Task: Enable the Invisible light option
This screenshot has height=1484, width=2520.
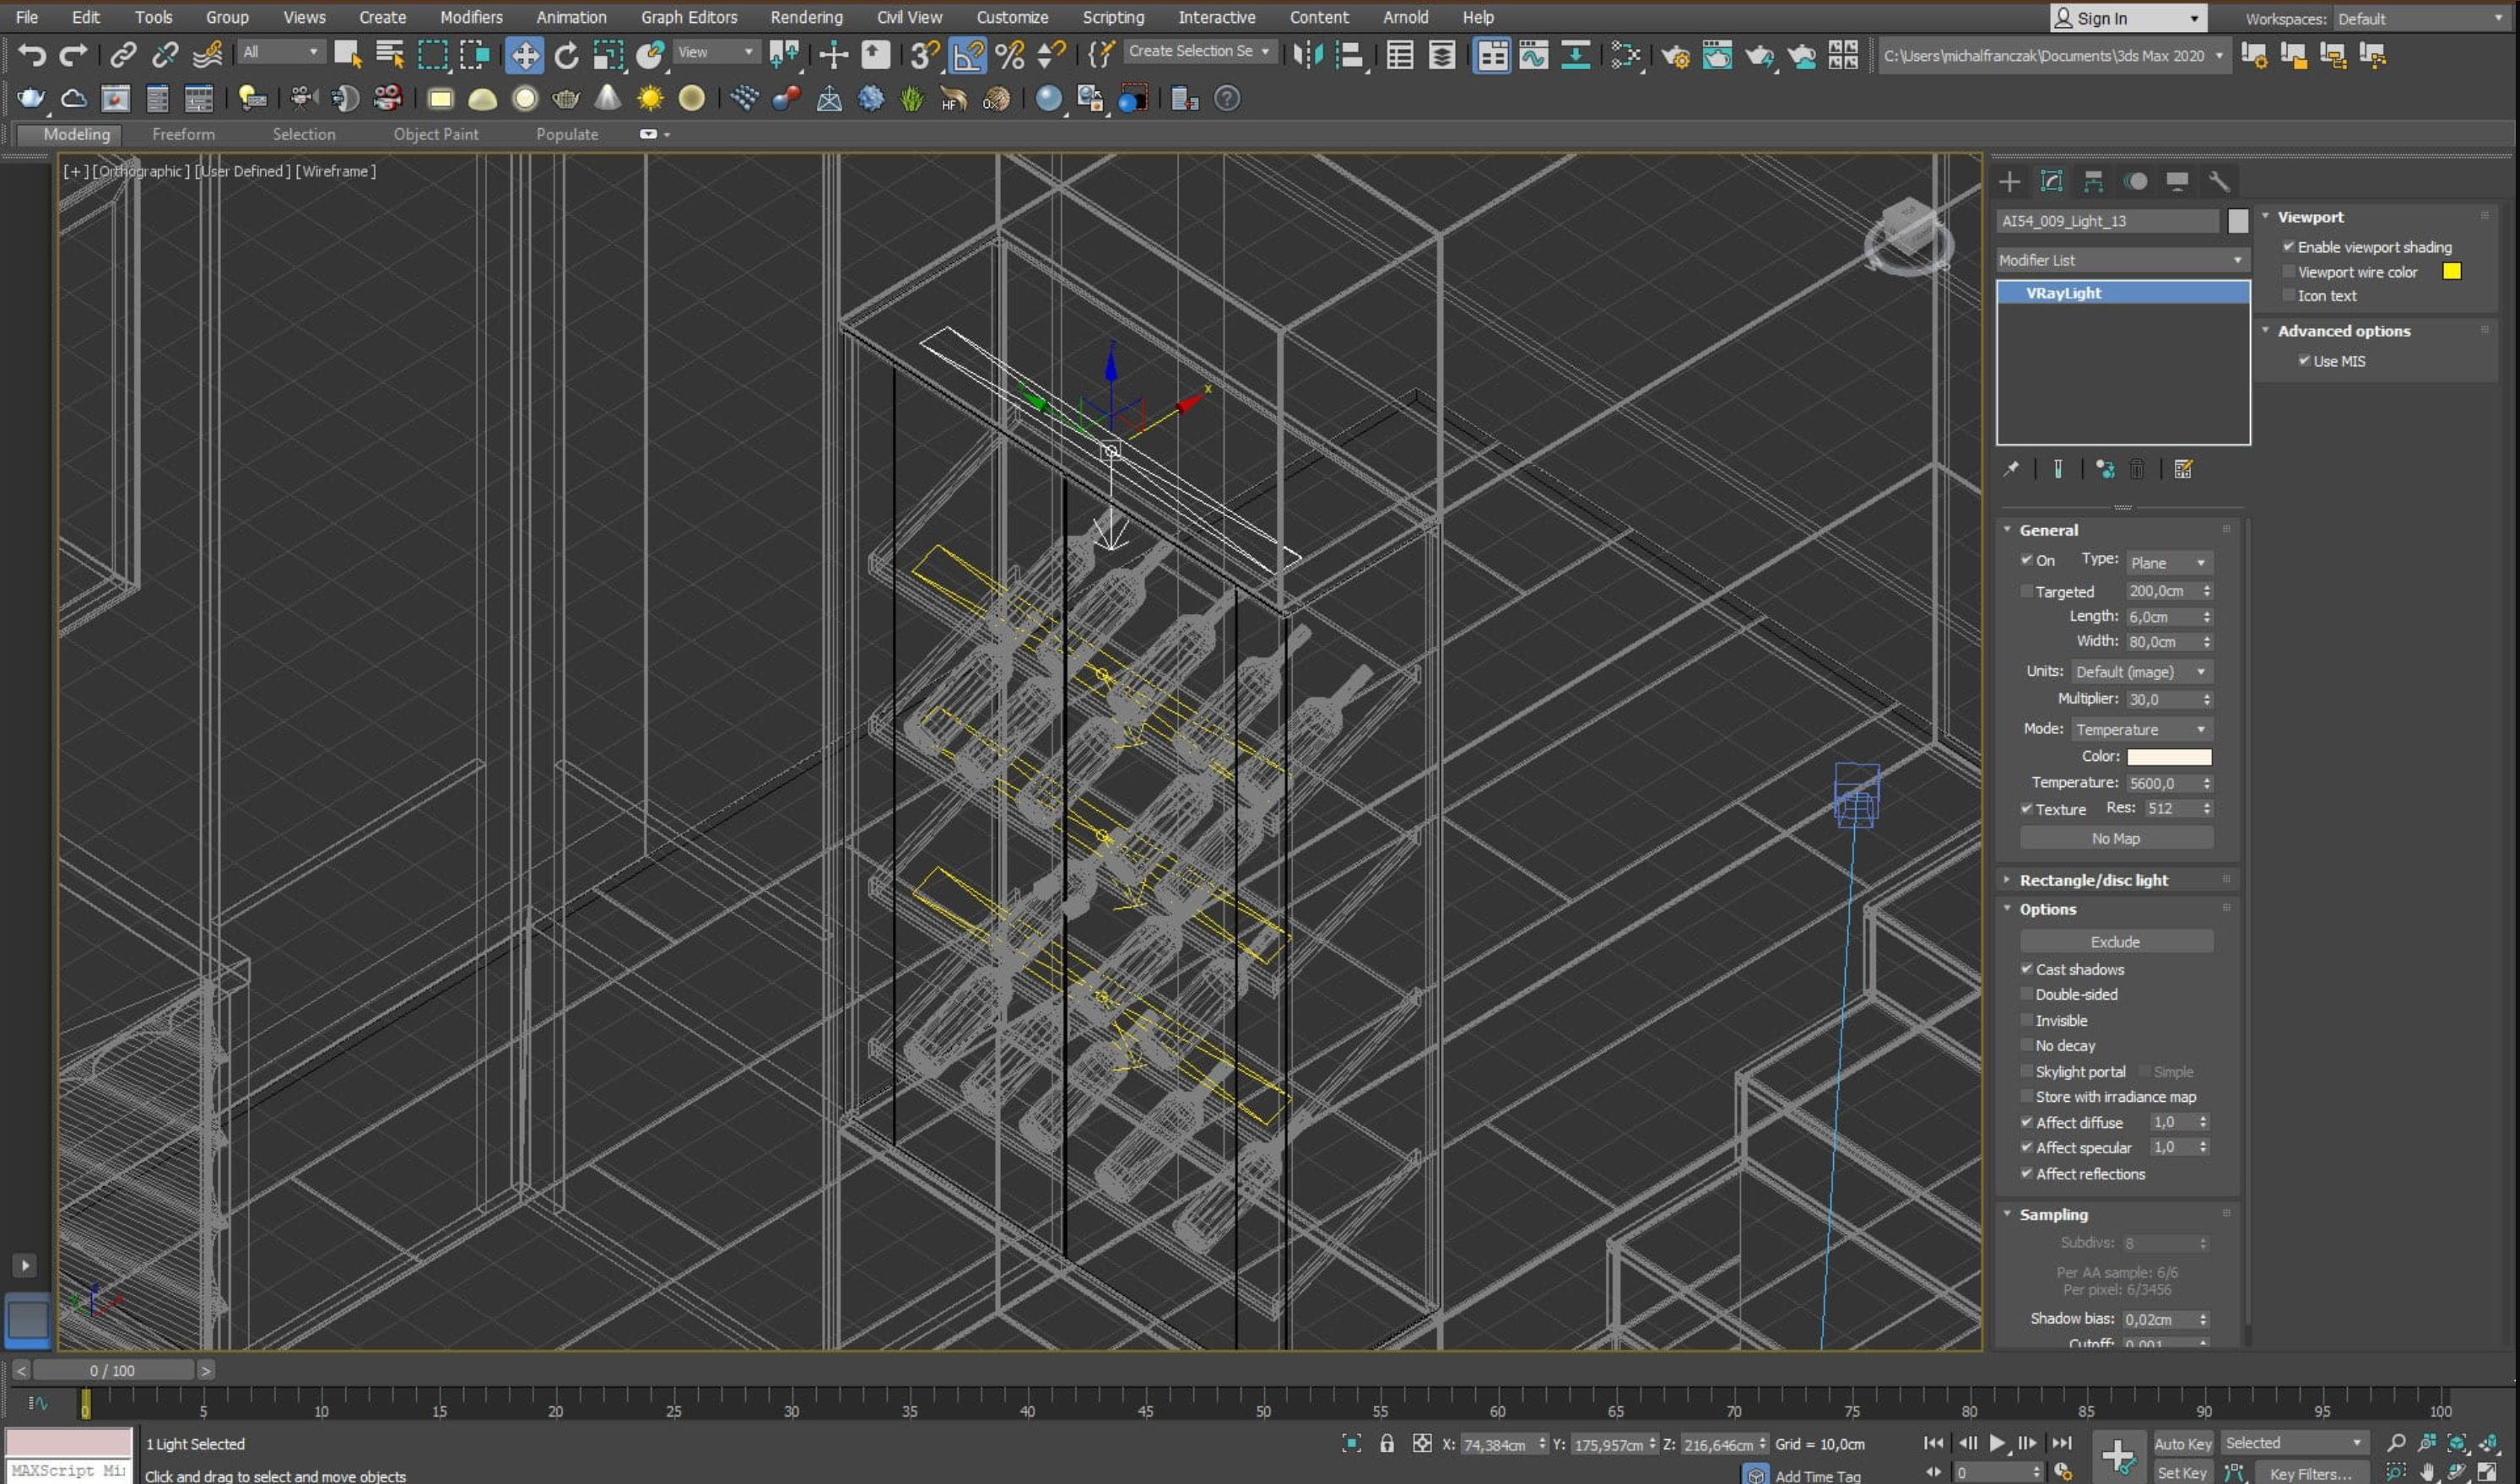Action: pyautogui.click(x=2026, y=1020)
